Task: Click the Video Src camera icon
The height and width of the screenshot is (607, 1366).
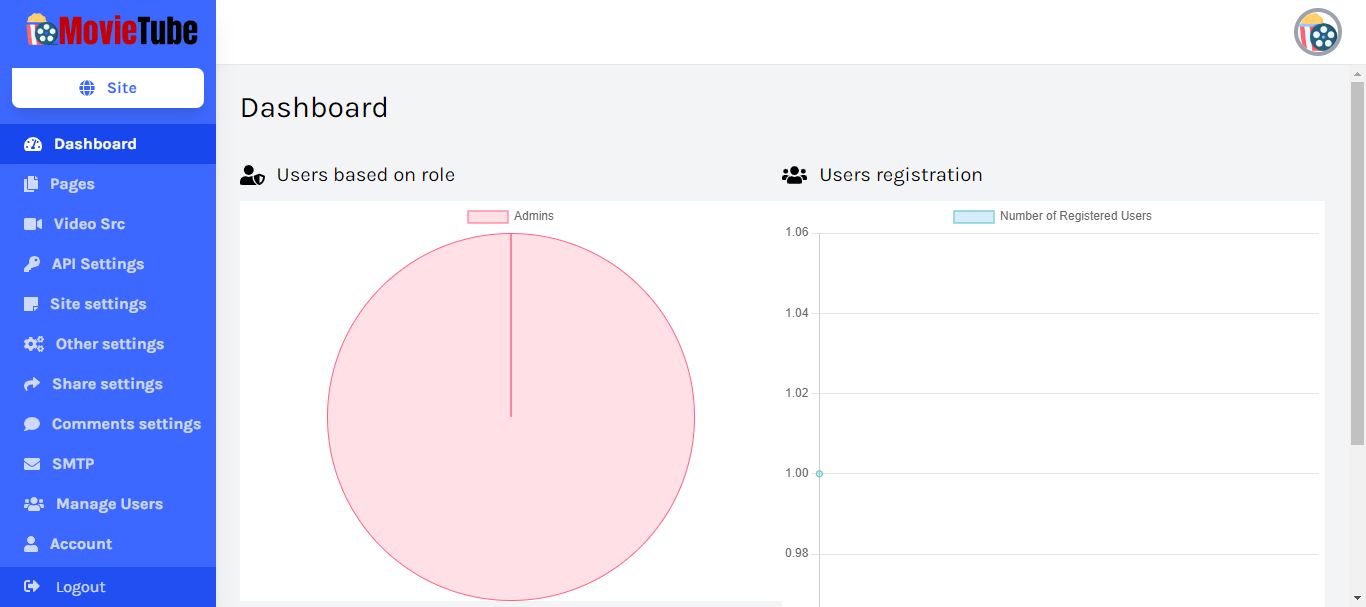Action: (33, 224)
